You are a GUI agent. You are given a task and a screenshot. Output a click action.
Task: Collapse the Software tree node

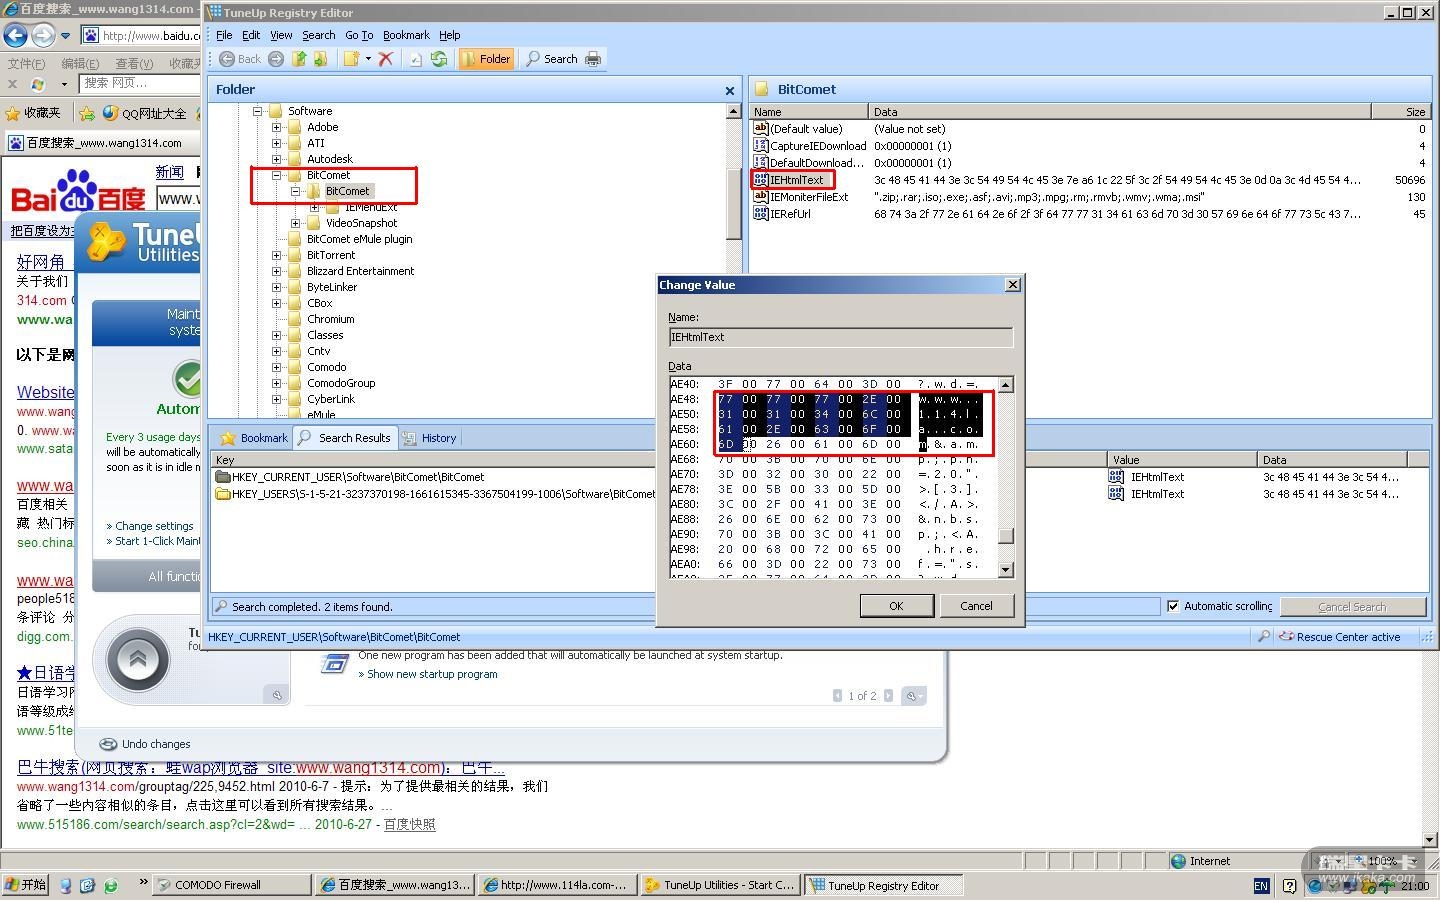258,111
